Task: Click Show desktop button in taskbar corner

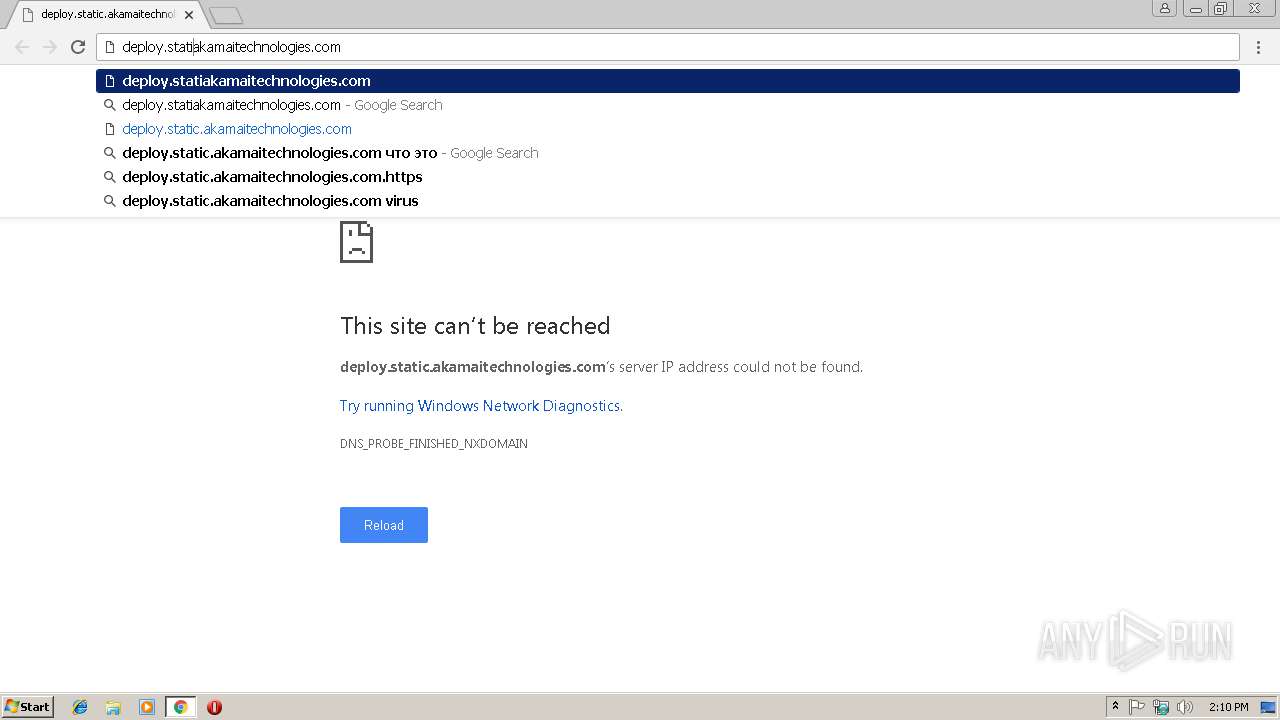Action: click(1268, 707)
